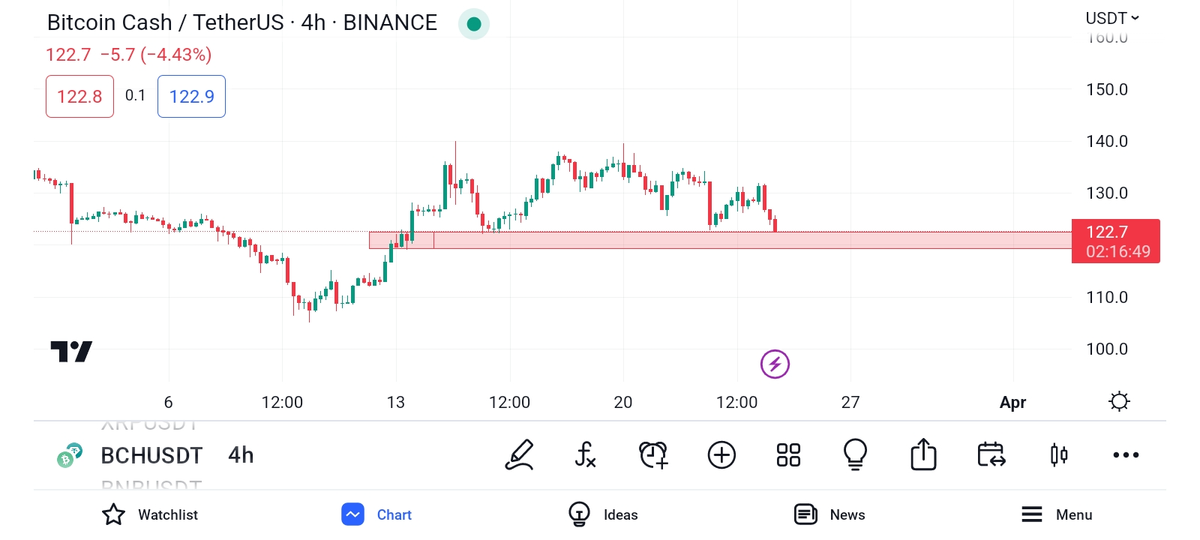Open the four-squares layout grid icon

[788, 455]
